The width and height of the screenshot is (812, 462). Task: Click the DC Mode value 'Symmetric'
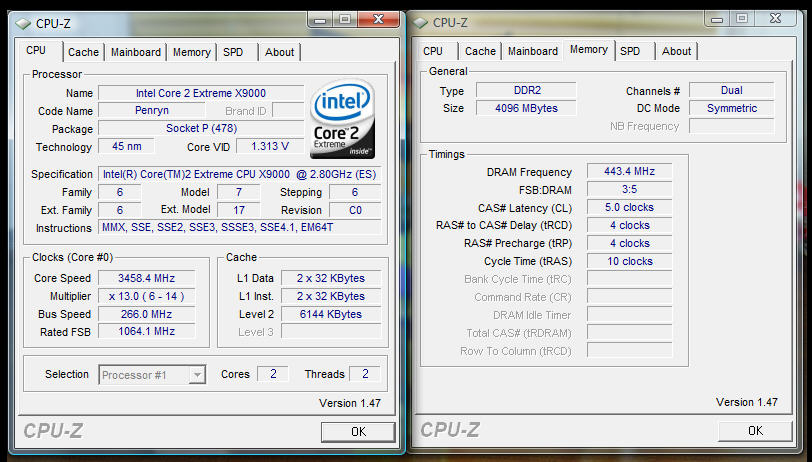coord(732,108)
